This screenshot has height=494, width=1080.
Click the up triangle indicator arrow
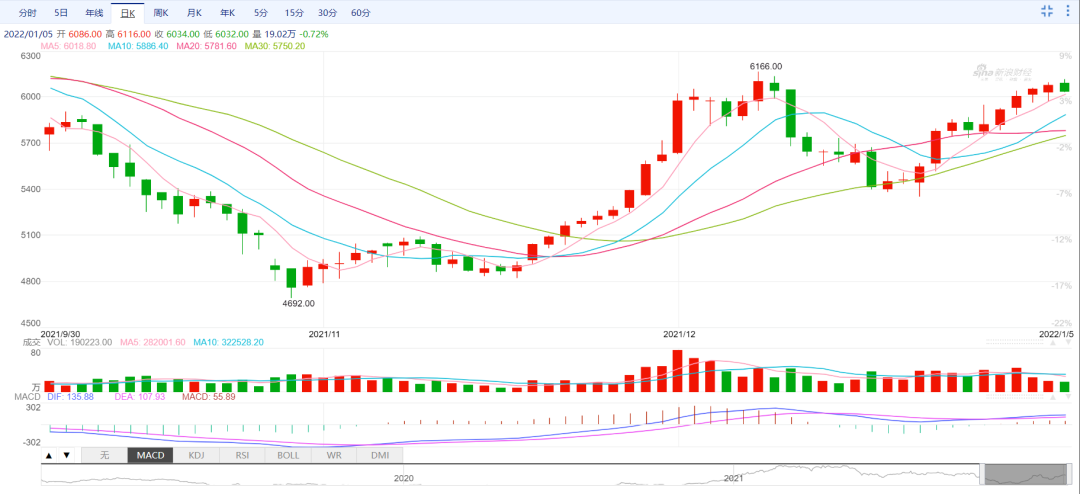point(48,455)
